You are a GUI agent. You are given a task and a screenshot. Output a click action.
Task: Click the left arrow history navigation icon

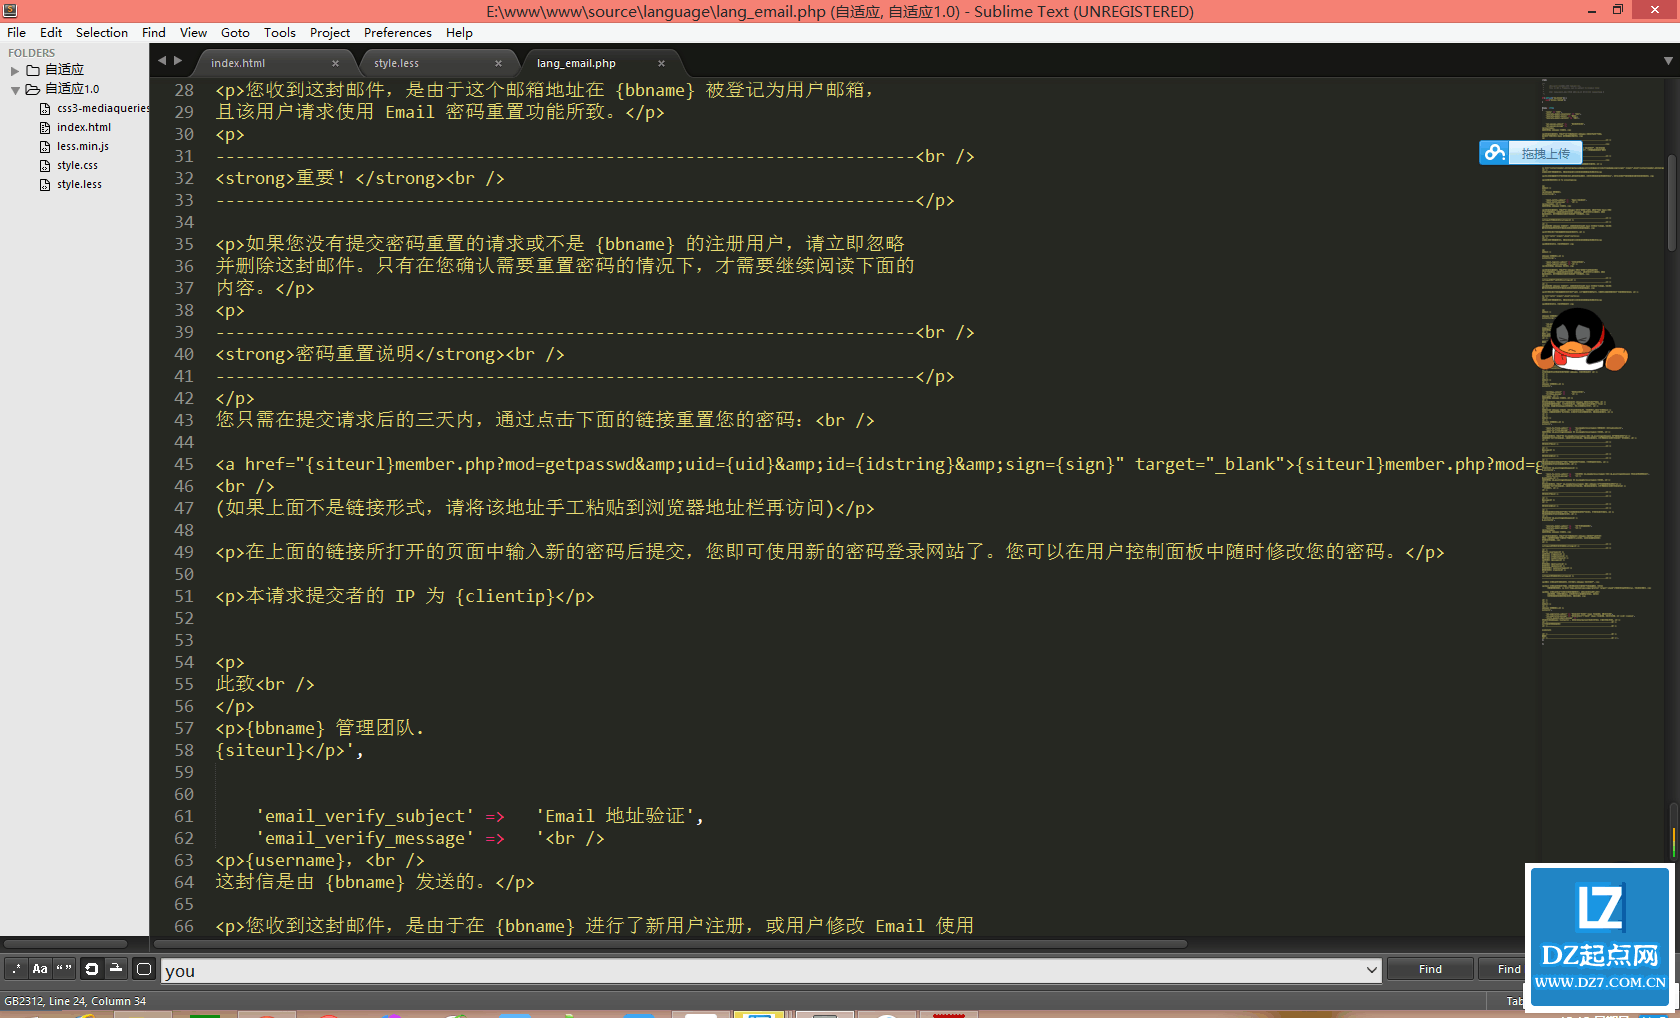click(x=162, y=60)
